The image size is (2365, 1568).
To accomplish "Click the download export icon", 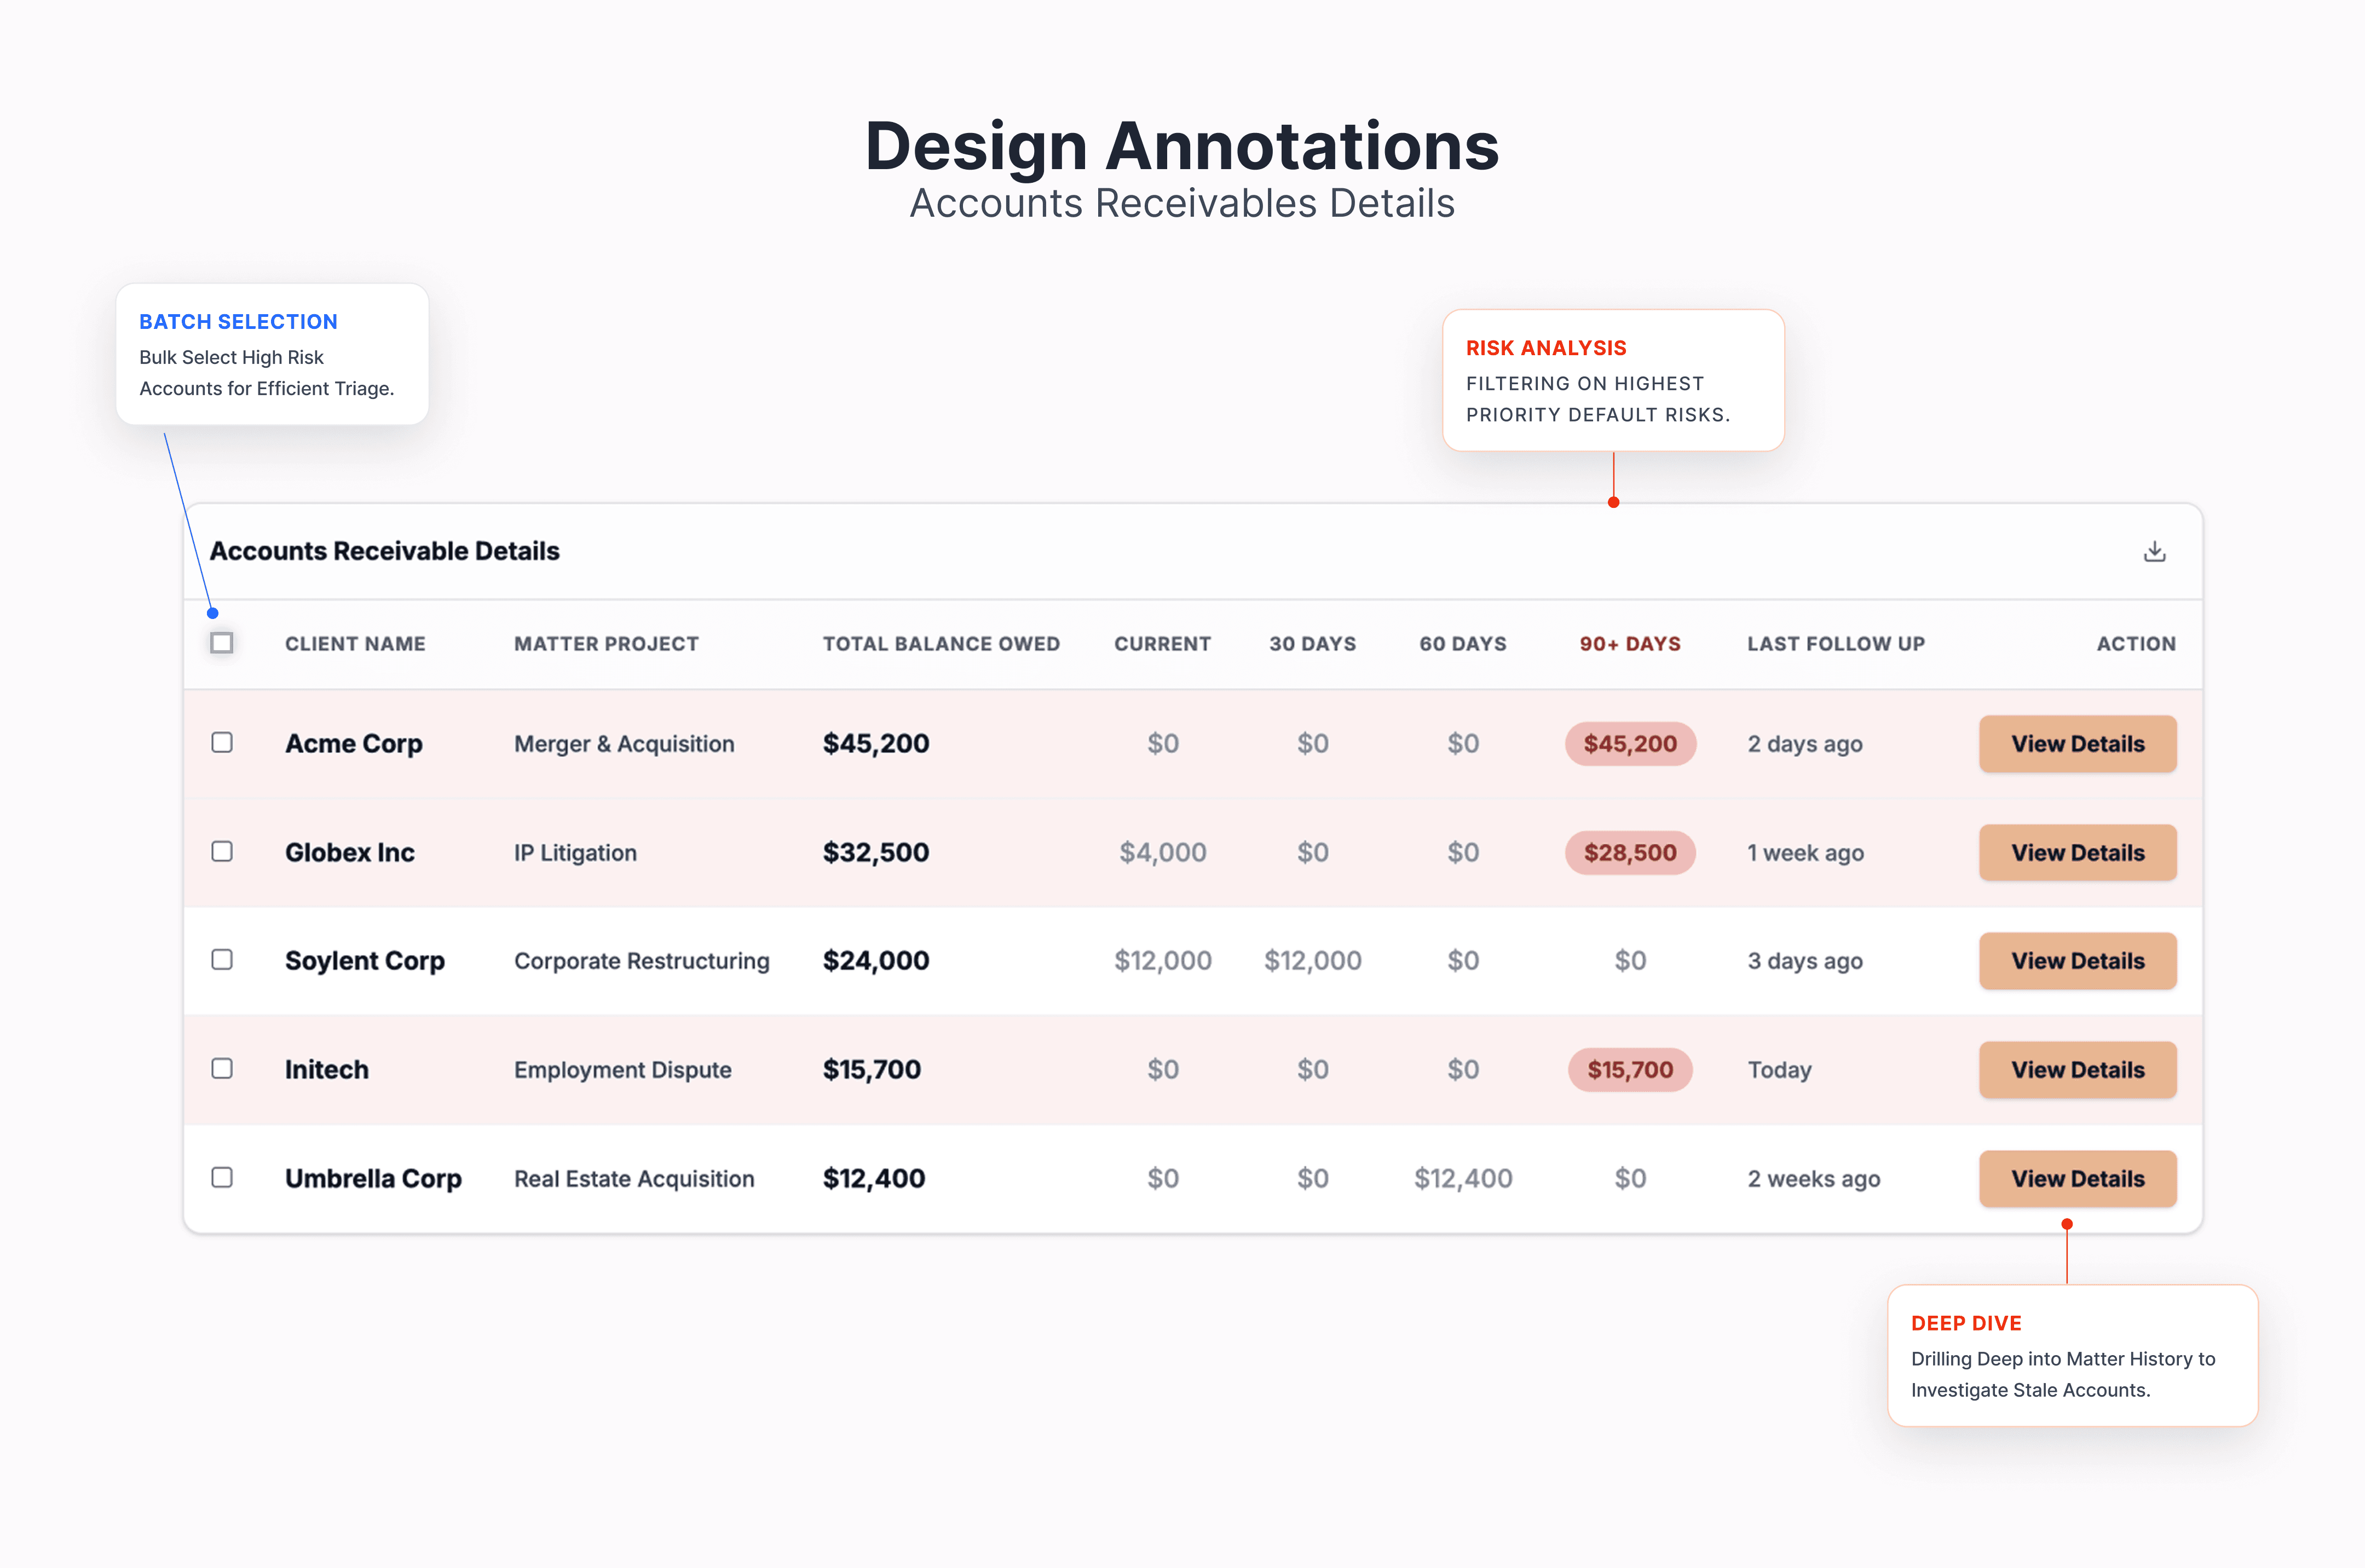I will pyautogui.click(x=2154, y=551).
